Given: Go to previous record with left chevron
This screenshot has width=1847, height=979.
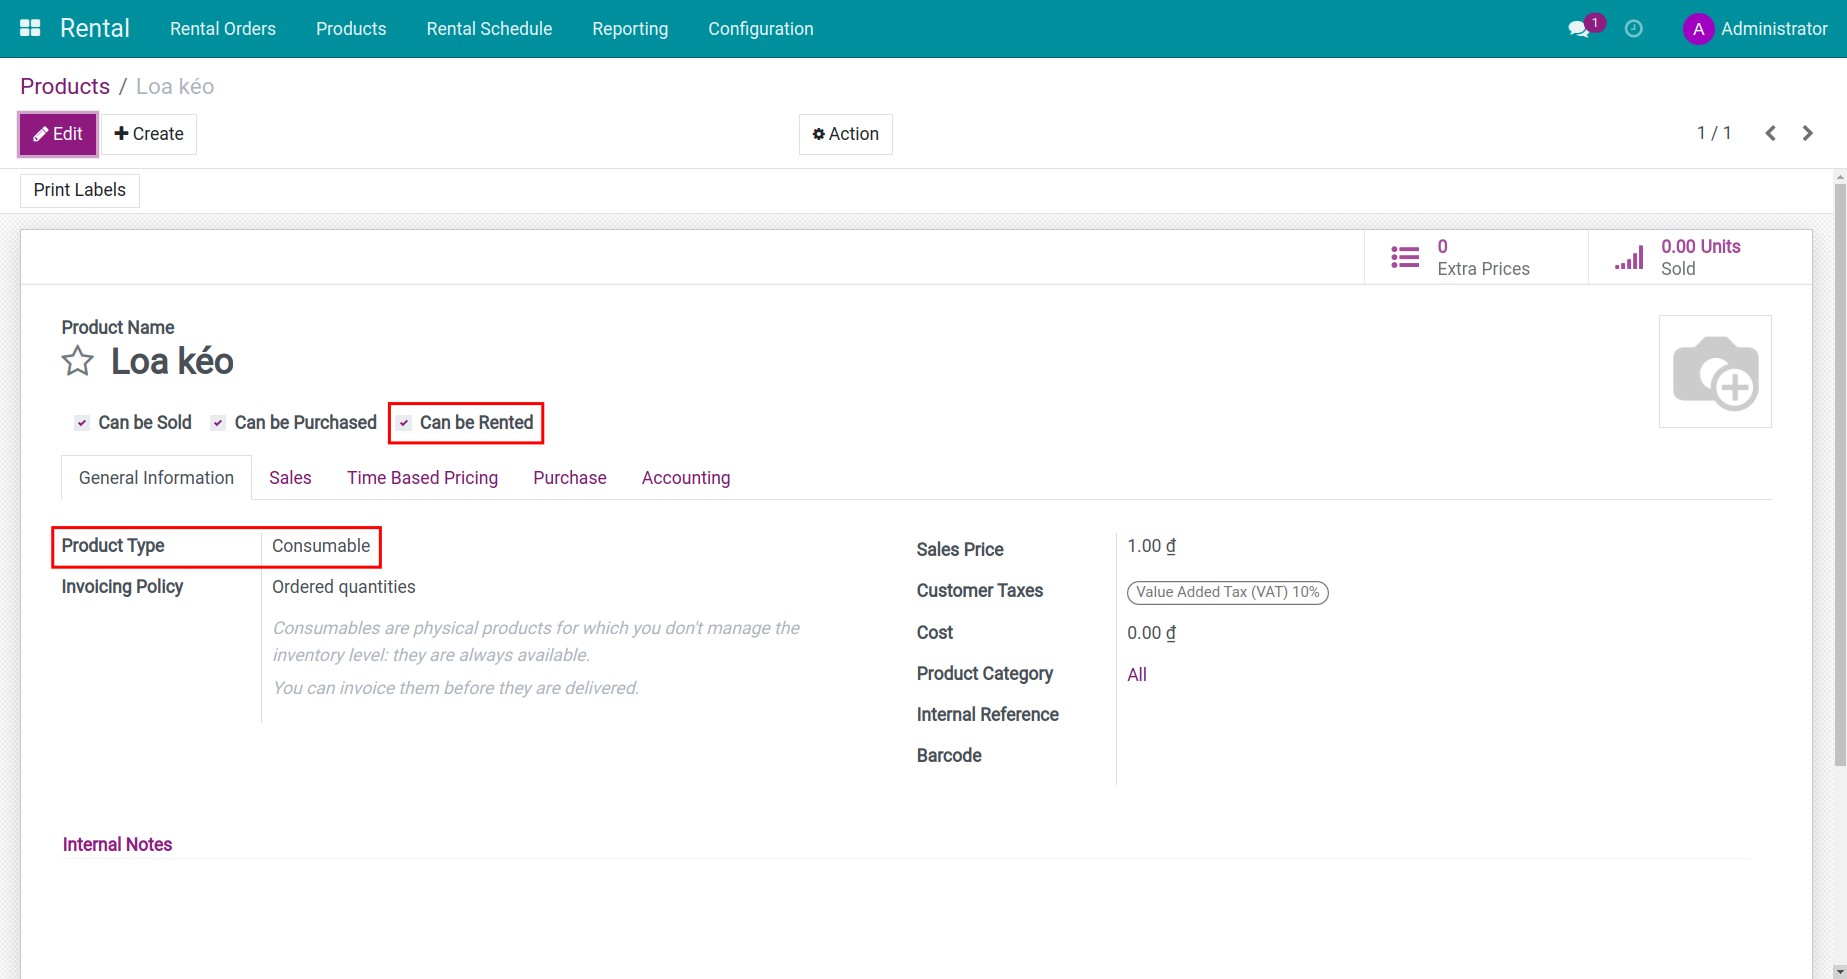Looking at the screenshot, I should click(1770, 132).
